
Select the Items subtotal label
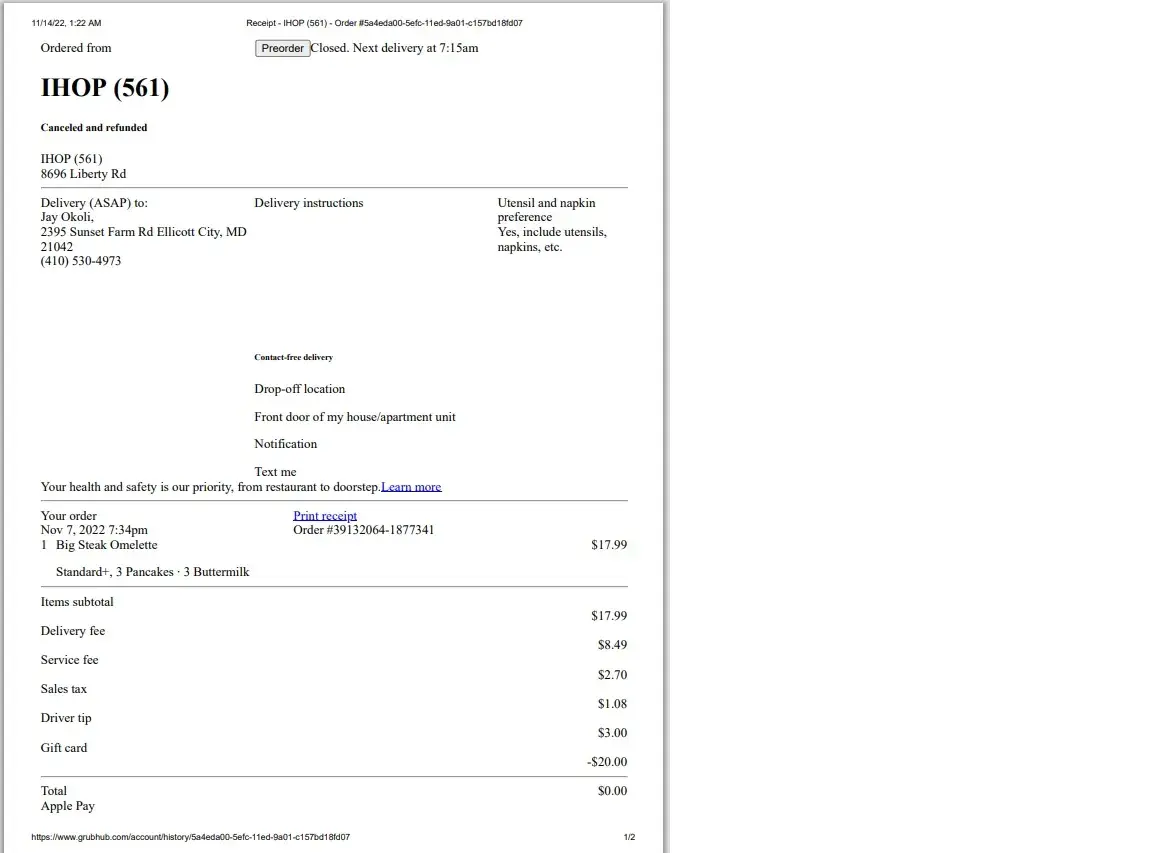click(77, 602)
